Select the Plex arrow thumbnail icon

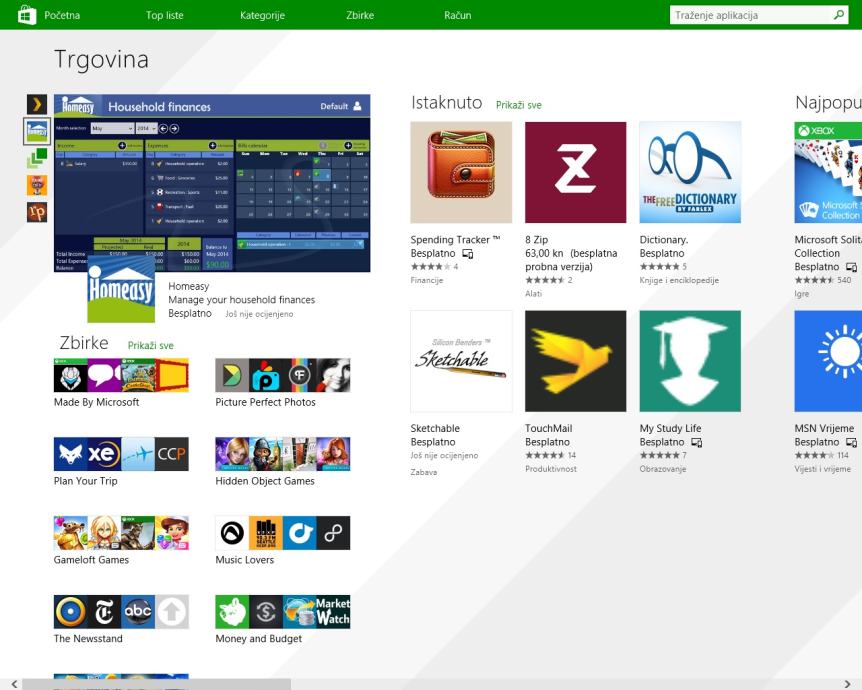click(x=37, y=104)
